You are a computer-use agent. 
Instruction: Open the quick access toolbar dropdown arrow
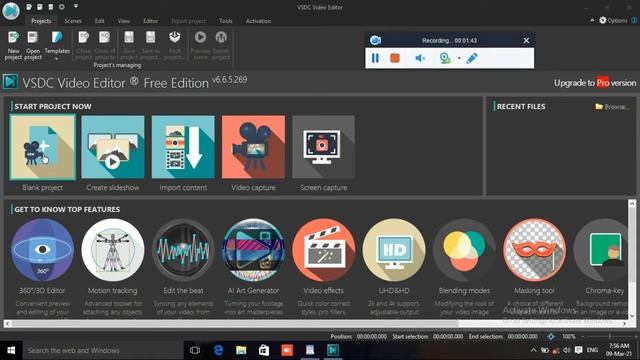(76, 7)
